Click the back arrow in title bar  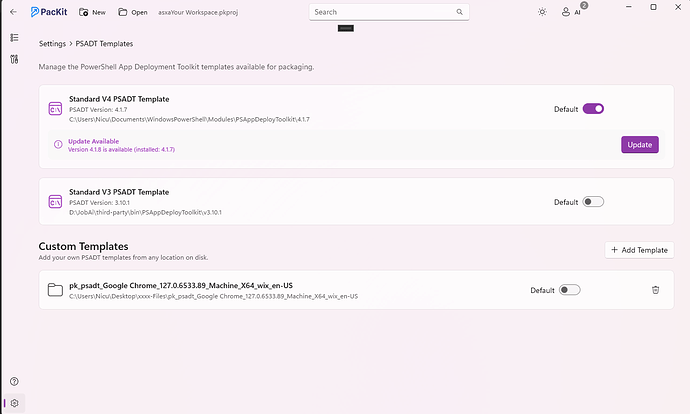pyautogui.click(x=12, y=12)
